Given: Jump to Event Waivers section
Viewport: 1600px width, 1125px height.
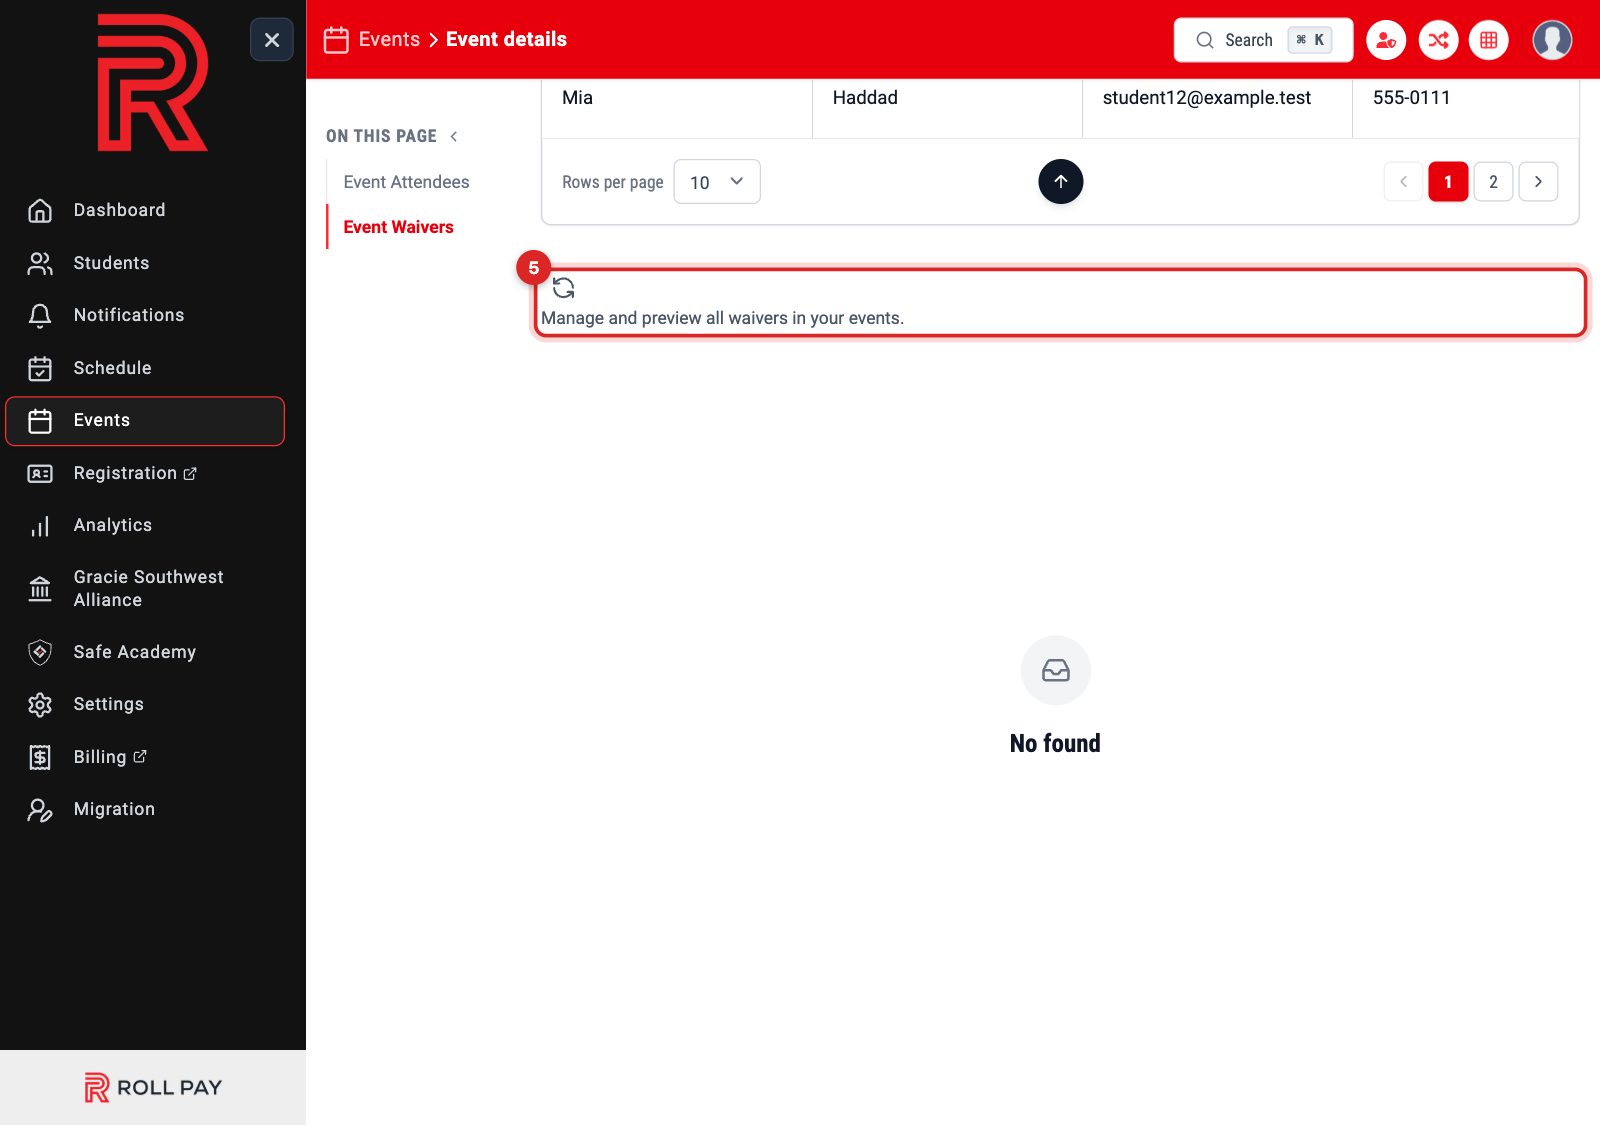Looking at the screenshot, I should click(398, 227).
